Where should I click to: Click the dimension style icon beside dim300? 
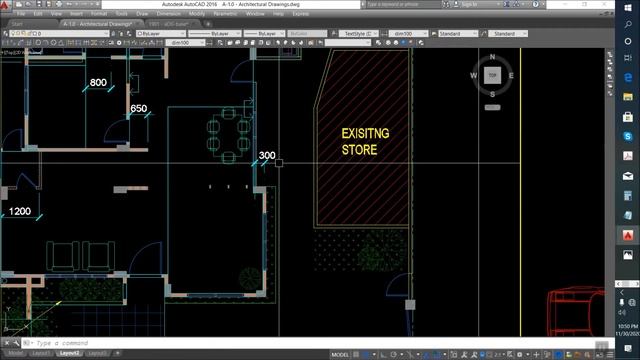point(384,33)
